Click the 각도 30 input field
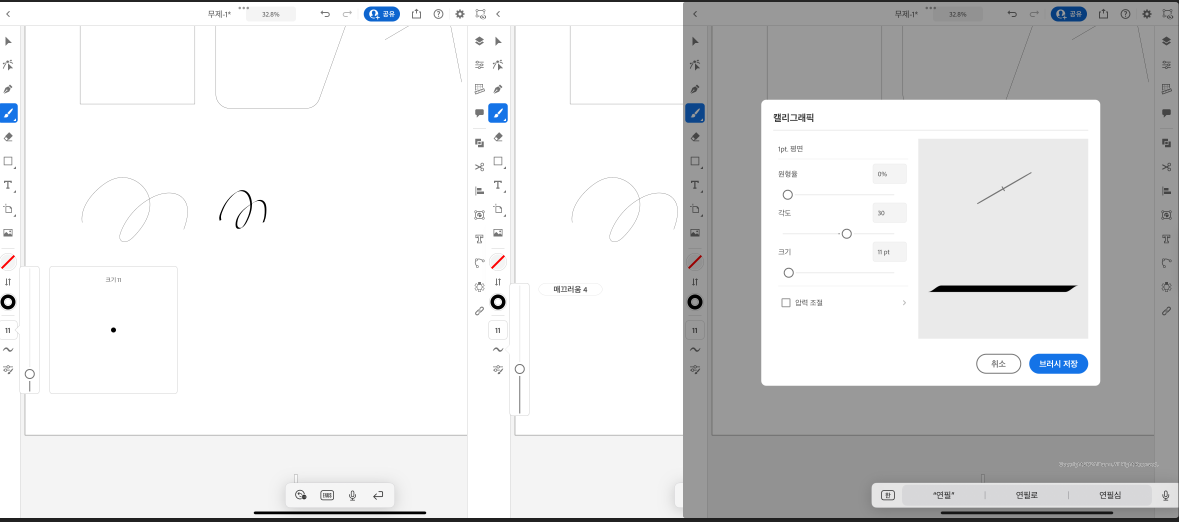 click(x=890, y=213)
